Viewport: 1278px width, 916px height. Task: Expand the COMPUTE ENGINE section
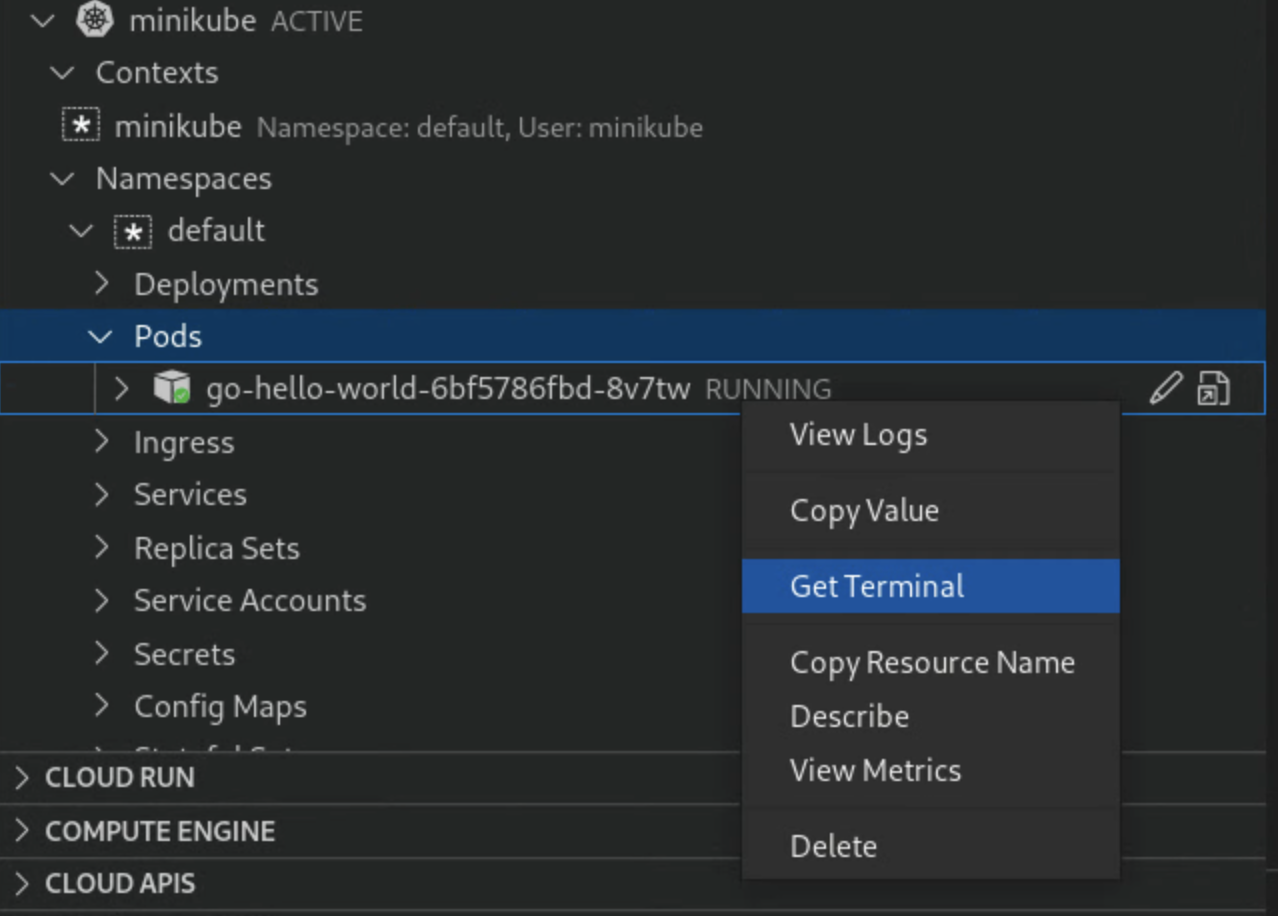(20, 830)
